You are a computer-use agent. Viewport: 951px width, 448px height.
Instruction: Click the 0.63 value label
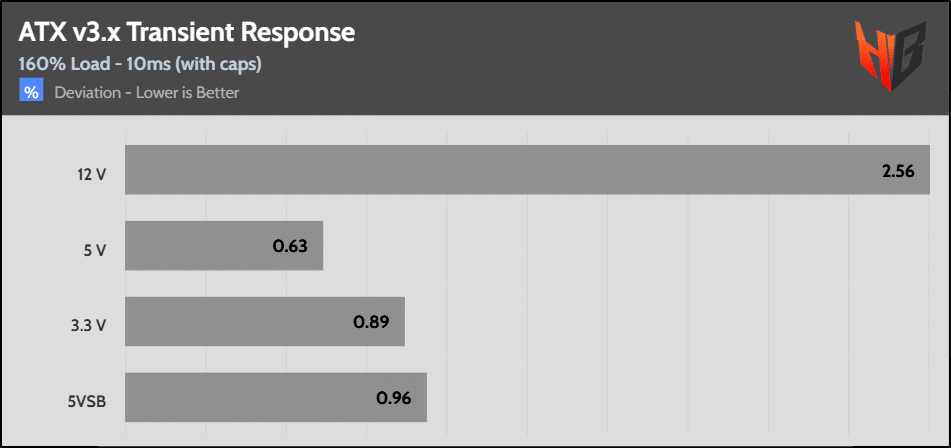point(290,247)
